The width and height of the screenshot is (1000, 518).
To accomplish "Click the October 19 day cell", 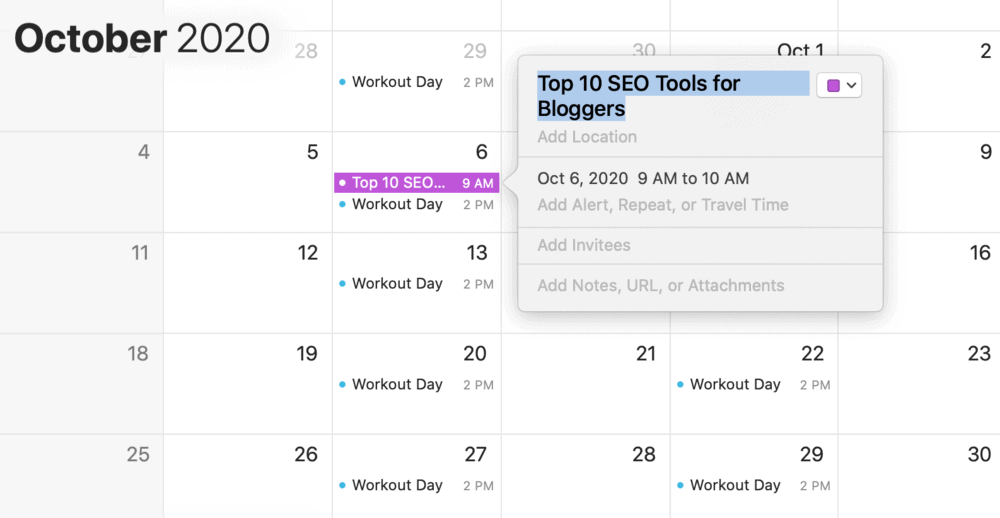I will pos(248,384).
